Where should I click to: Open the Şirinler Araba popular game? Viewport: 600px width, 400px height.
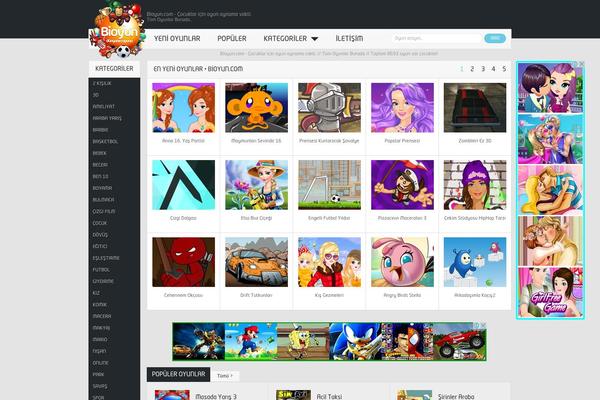pos(456,397)
